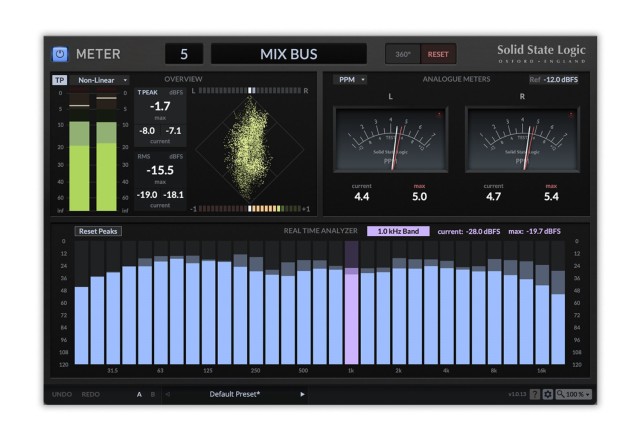Go to next preset arrow
The width and height of the screenshot is (640, 426).
303,394
